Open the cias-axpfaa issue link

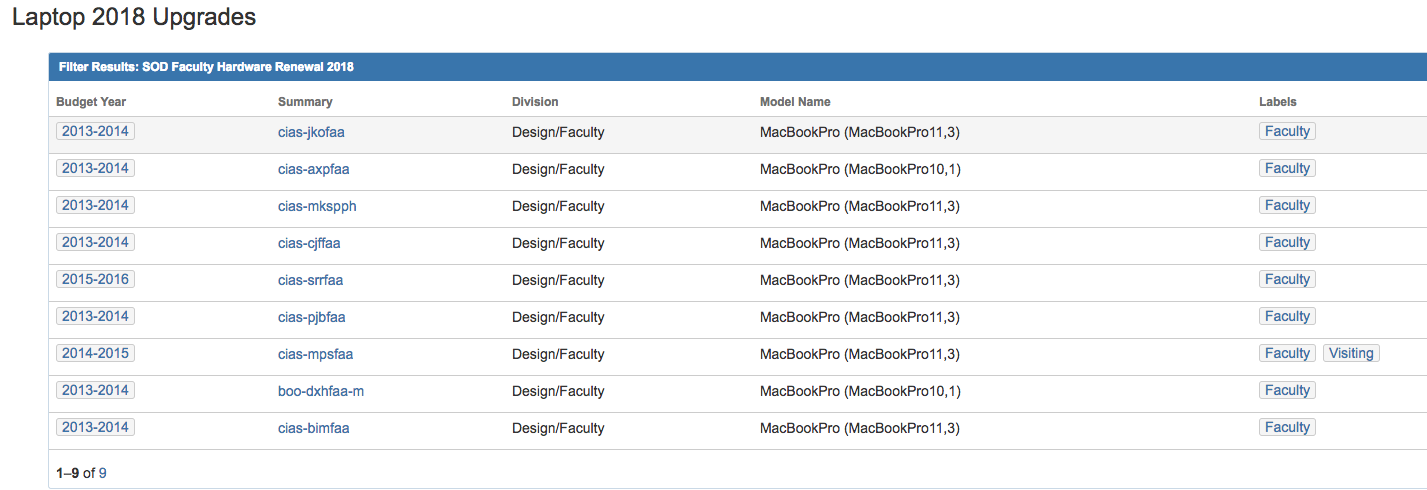pyautogui.click(x=313, y=169)
